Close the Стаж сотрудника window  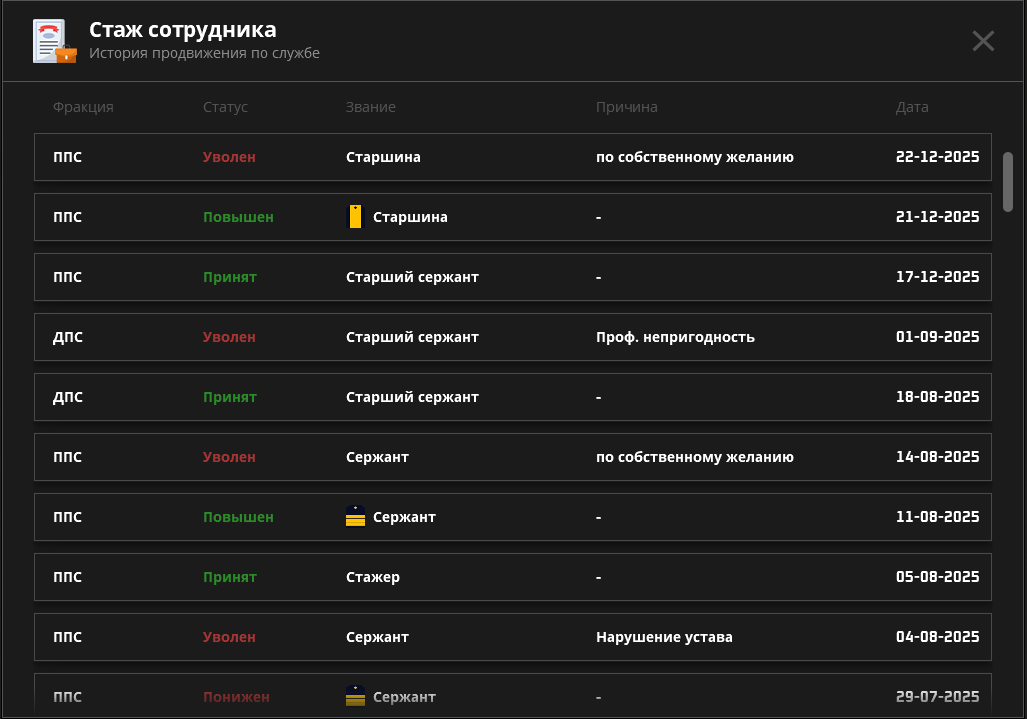983,41
